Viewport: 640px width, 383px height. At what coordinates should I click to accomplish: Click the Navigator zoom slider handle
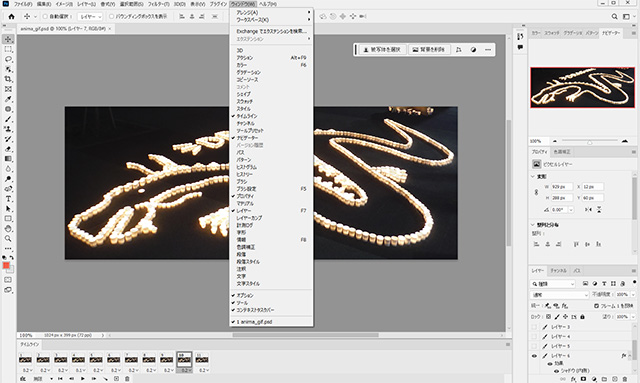tap(589, 142)
